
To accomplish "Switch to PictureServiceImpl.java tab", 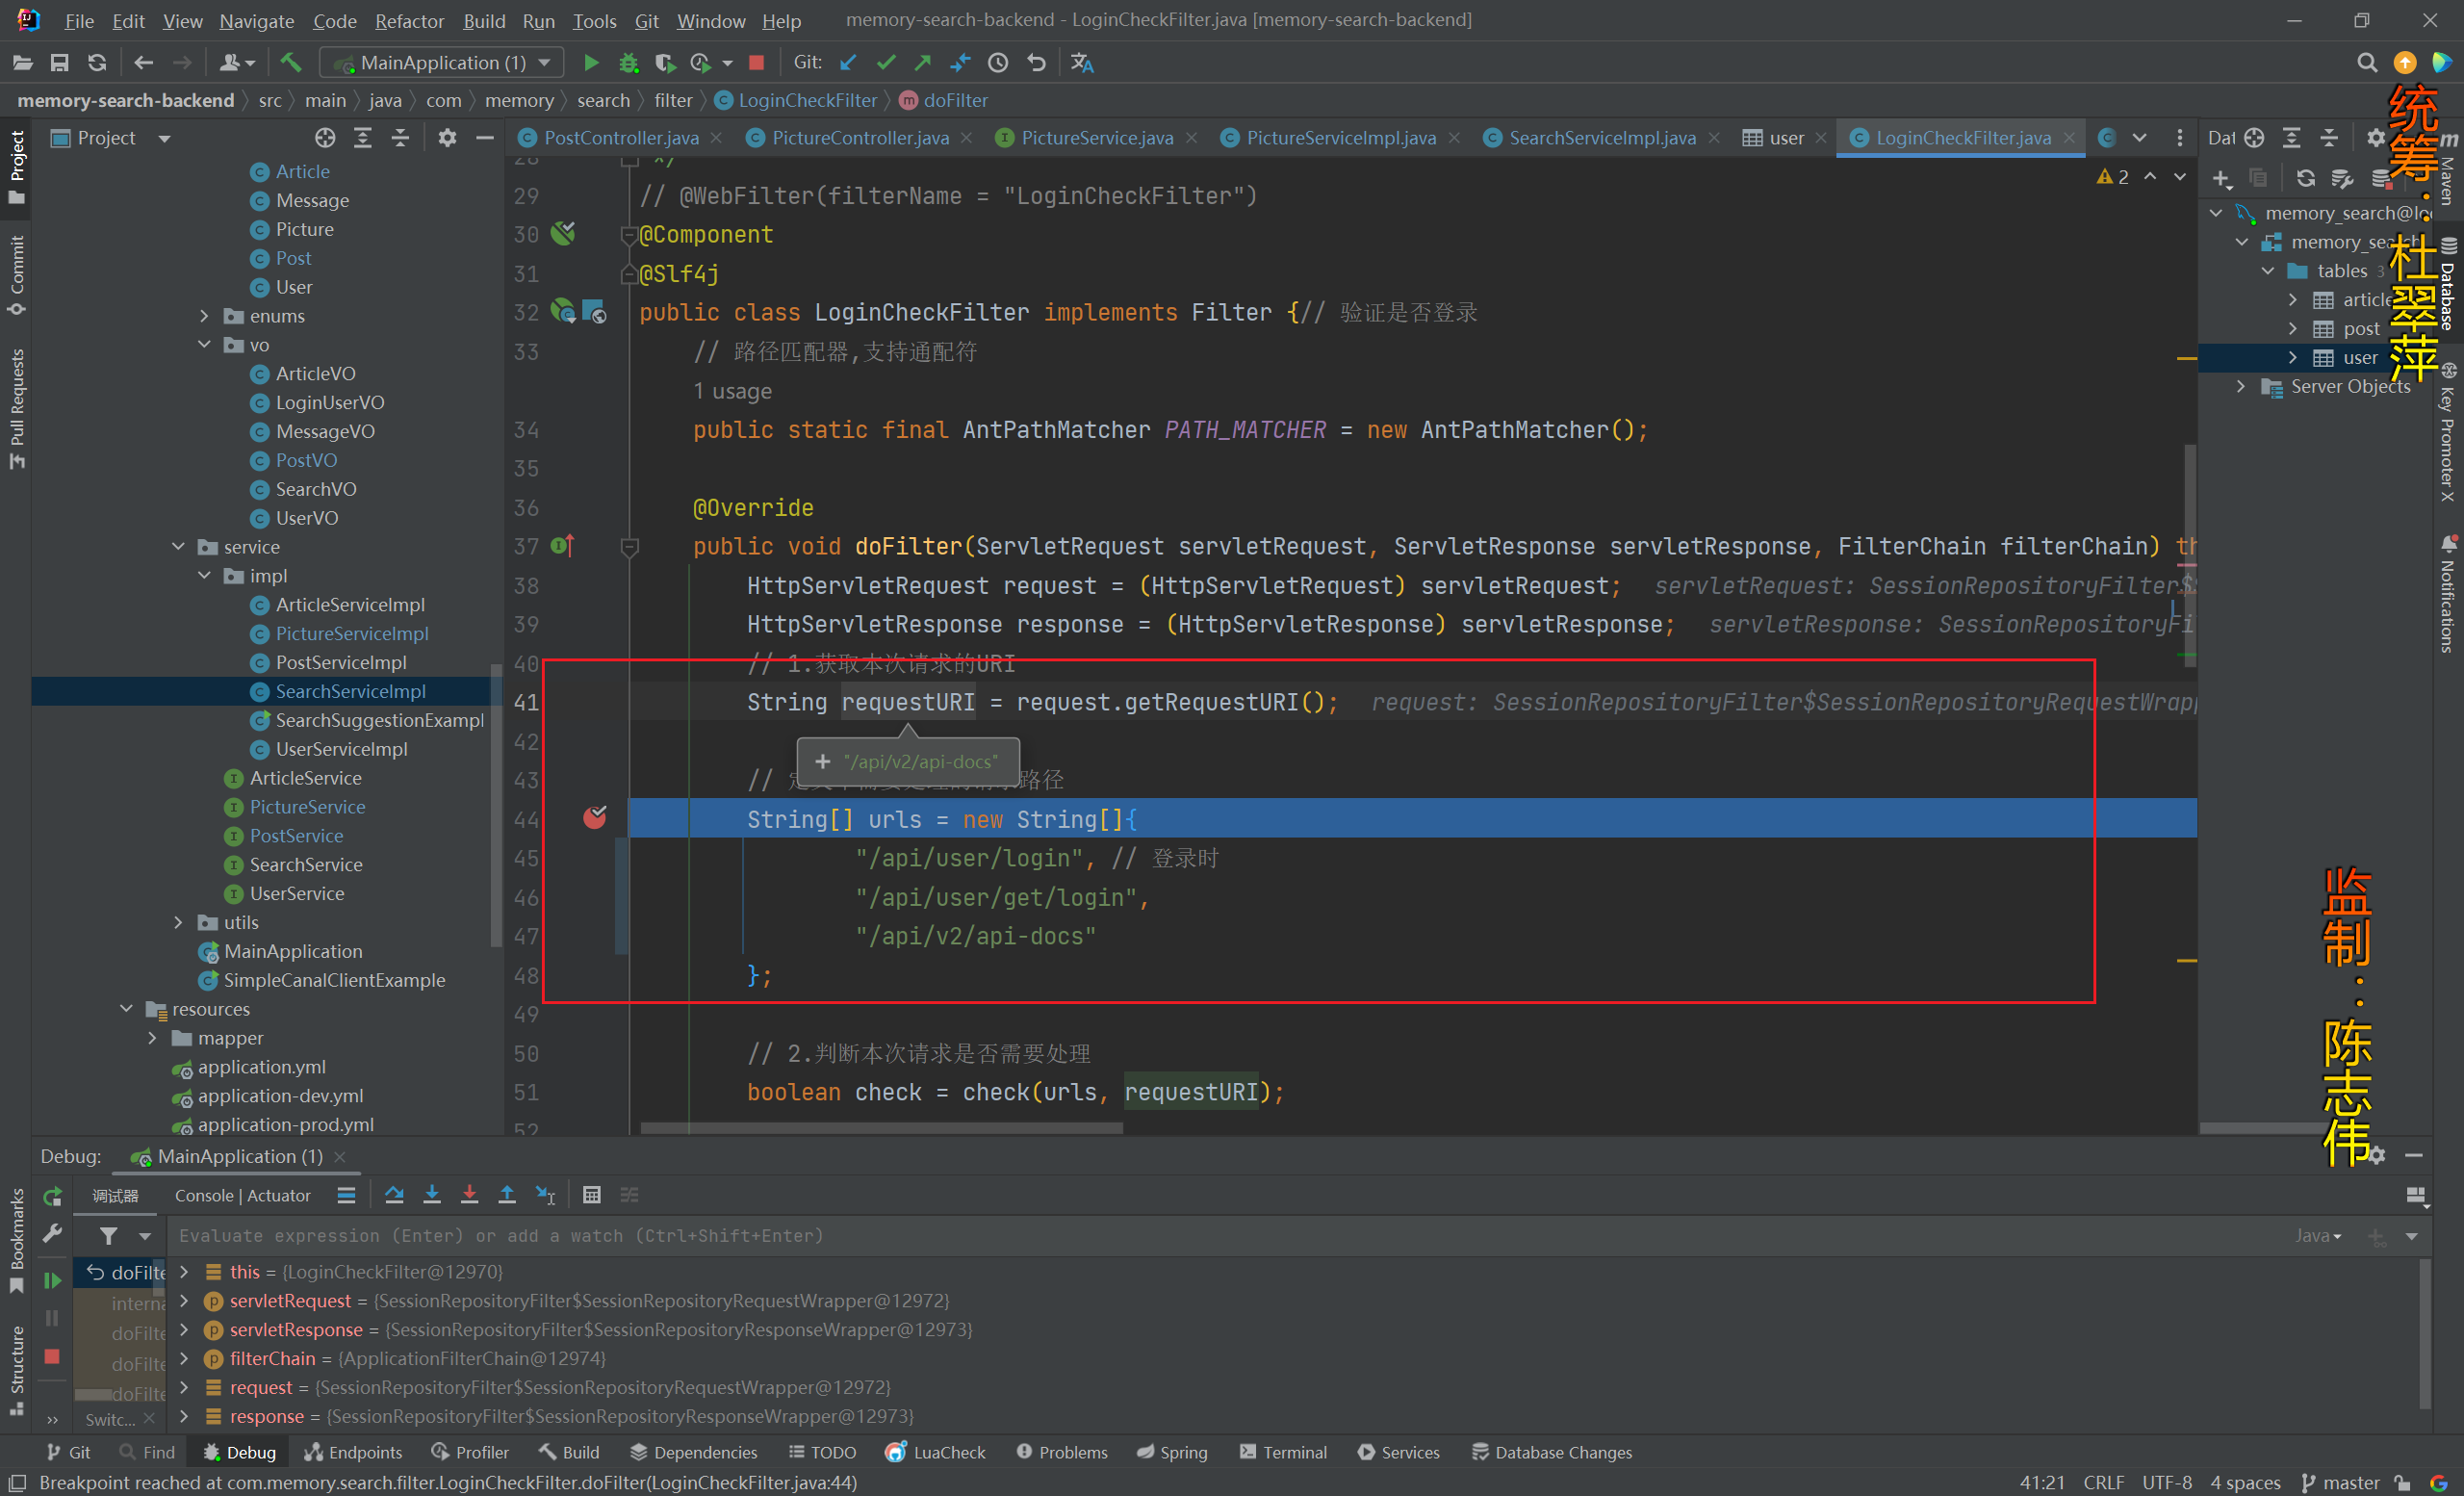I will click(1340, 138).
